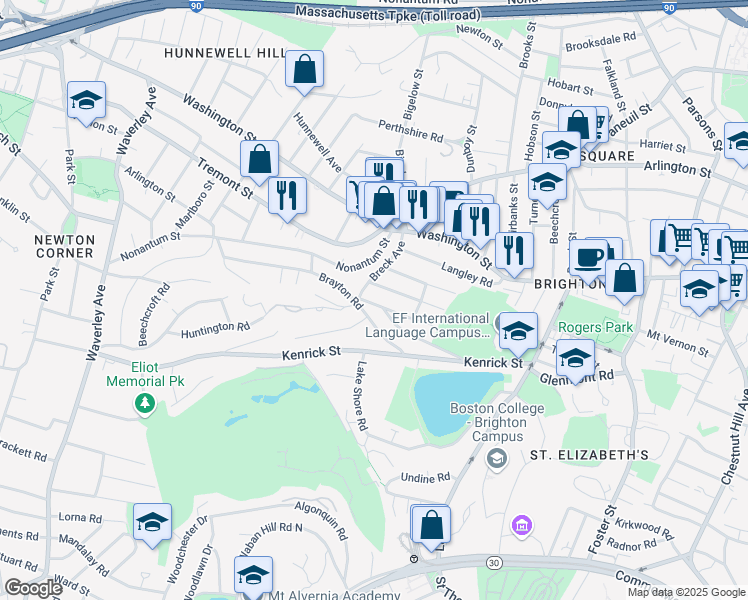Select the Langley Rd label
The width and height of the screenshot is (748, 600).
point(467,275)
